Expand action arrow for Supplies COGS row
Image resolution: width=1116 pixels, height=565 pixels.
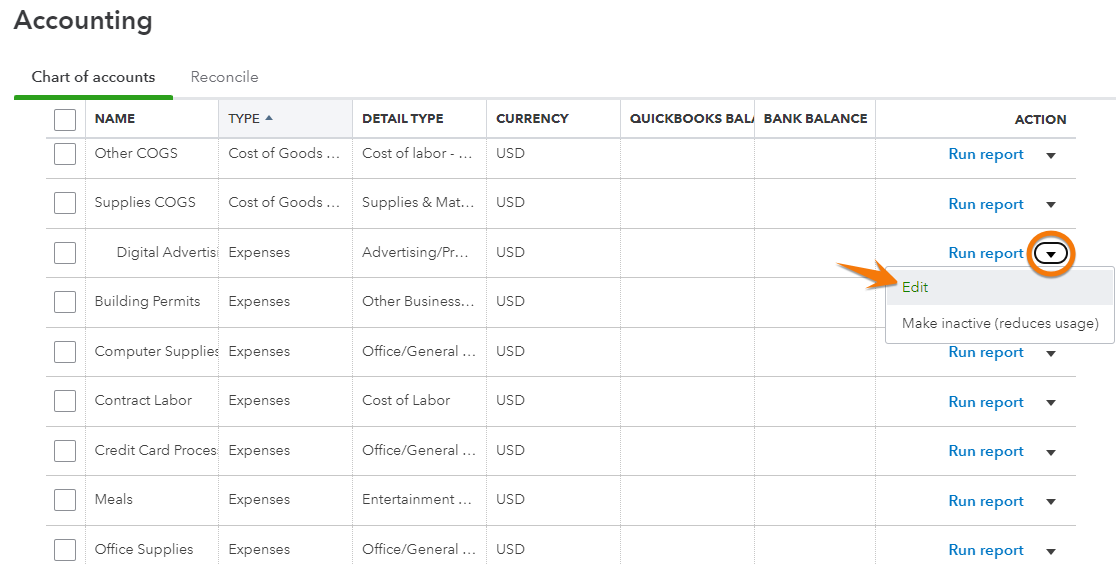(x=1050, y=205)
